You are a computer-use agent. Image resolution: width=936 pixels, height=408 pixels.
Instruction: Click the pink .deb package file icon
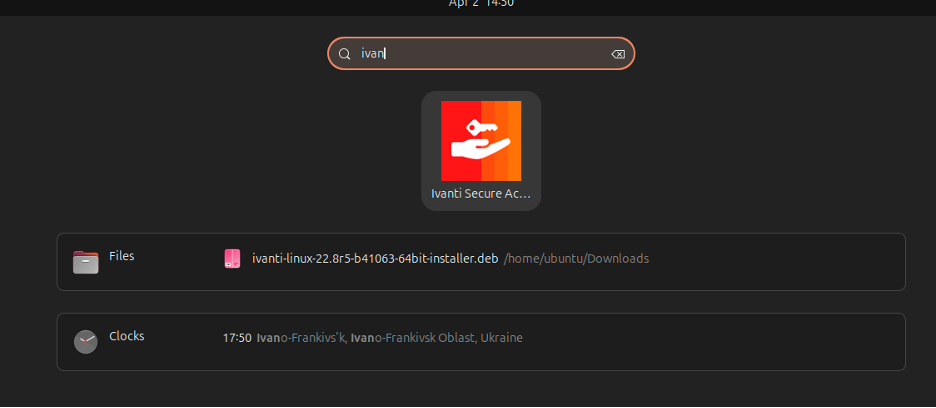click(232, 259)
